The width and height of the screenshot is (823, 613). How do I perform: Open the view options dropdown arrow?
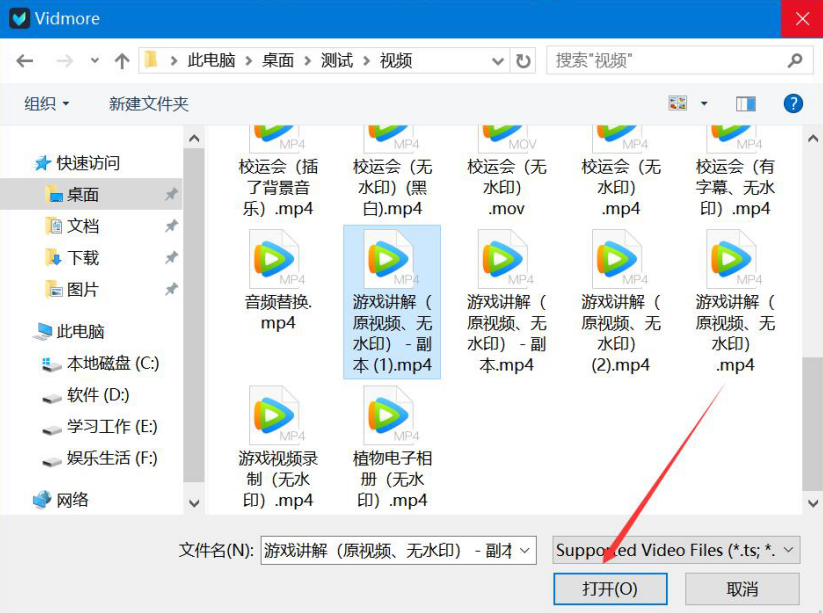(x=704, y=103)
